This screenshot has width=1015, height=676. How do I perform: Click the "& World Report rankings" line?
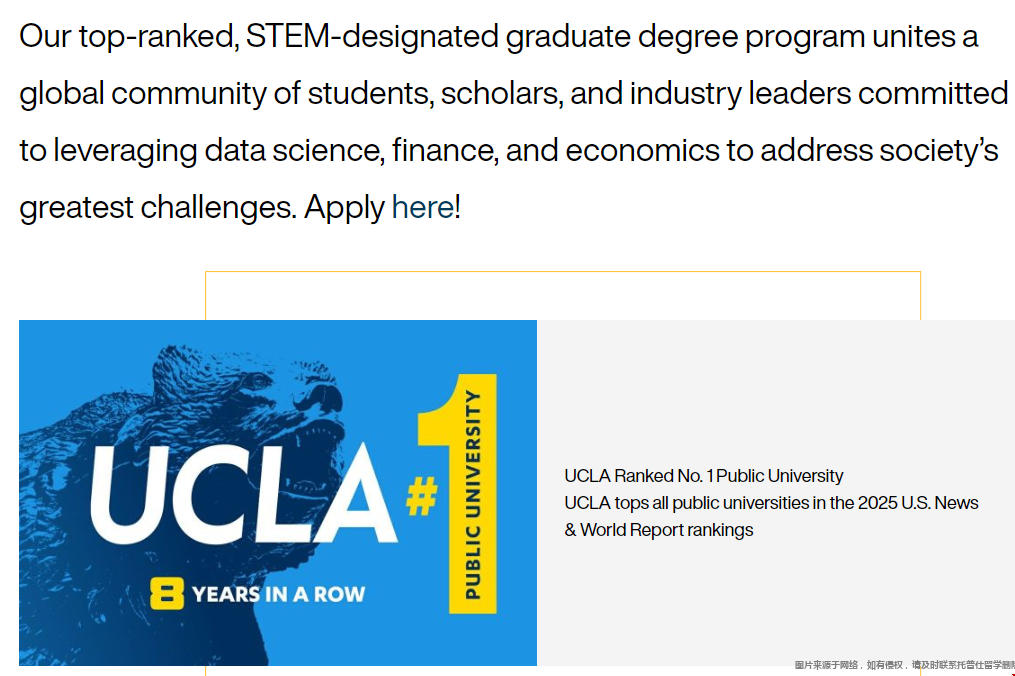(658, 530)
